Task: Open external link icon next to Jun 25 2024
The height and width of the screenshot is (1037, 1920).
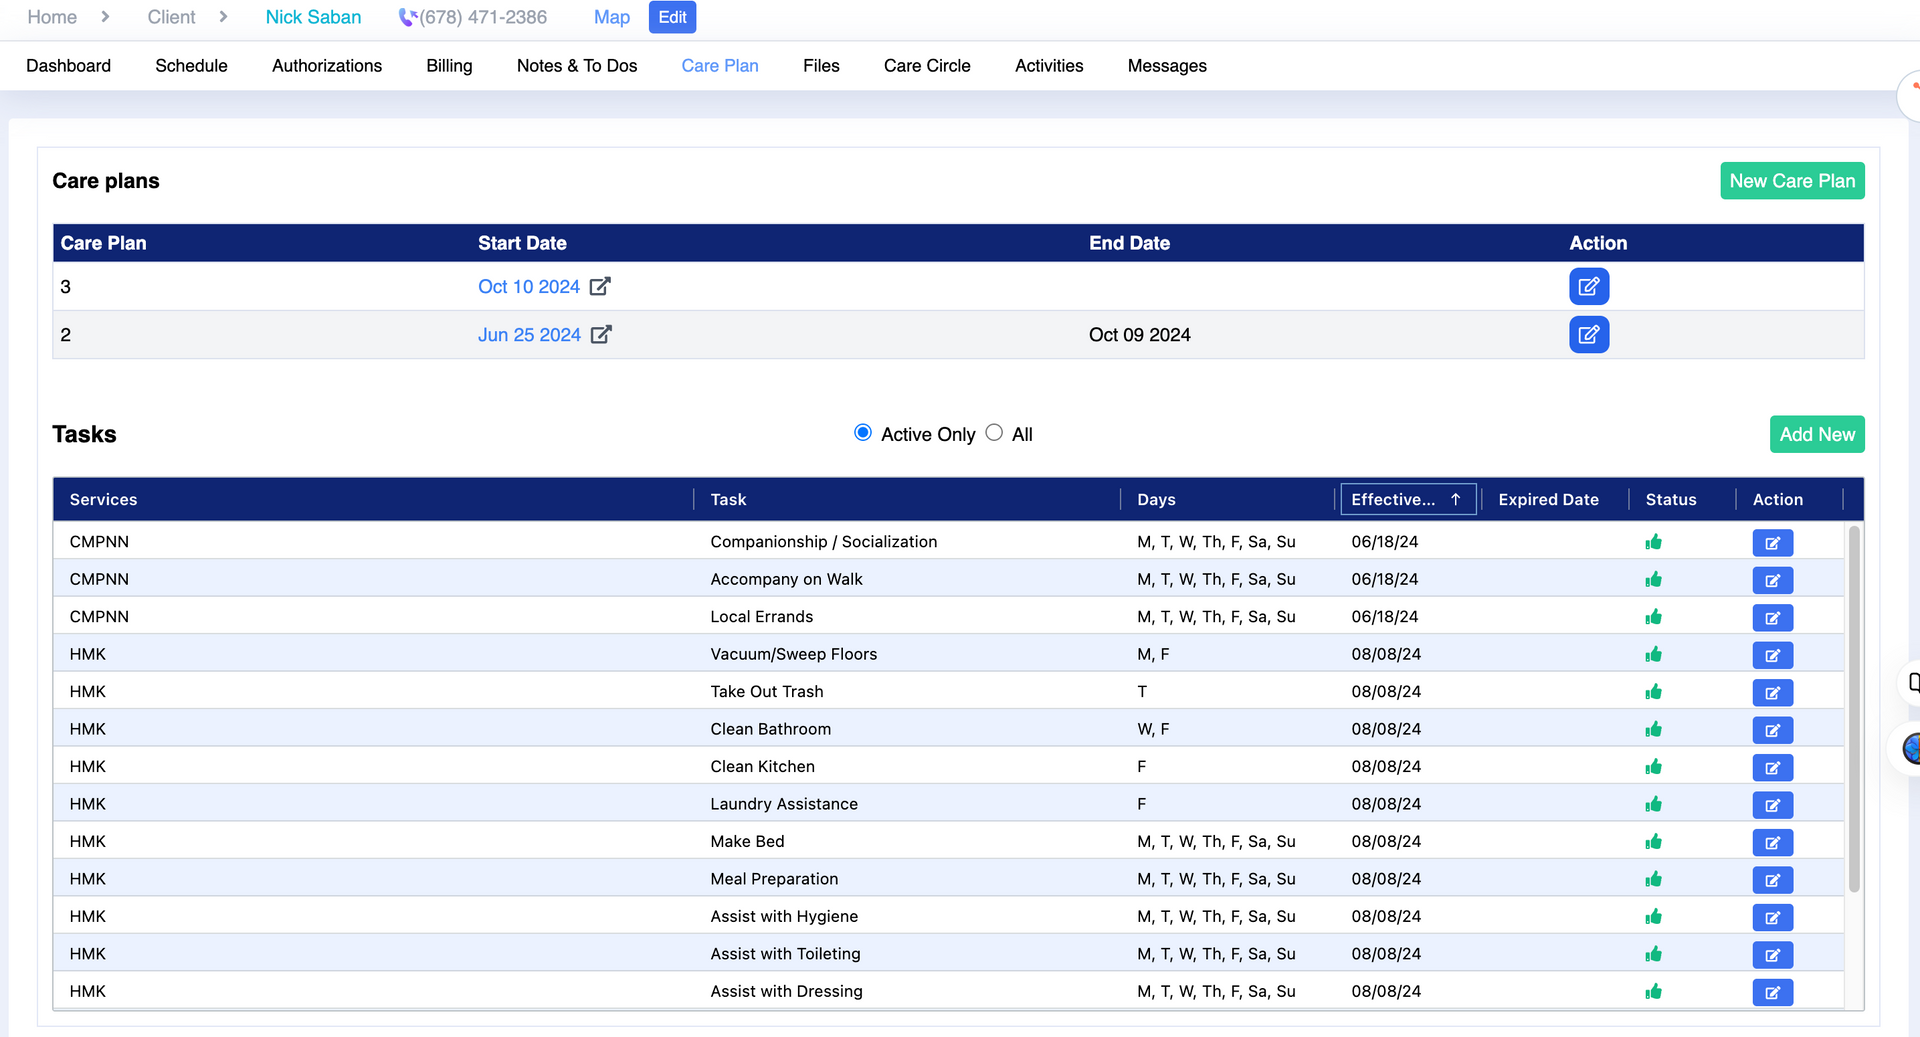Action: [x=601, y=335]
